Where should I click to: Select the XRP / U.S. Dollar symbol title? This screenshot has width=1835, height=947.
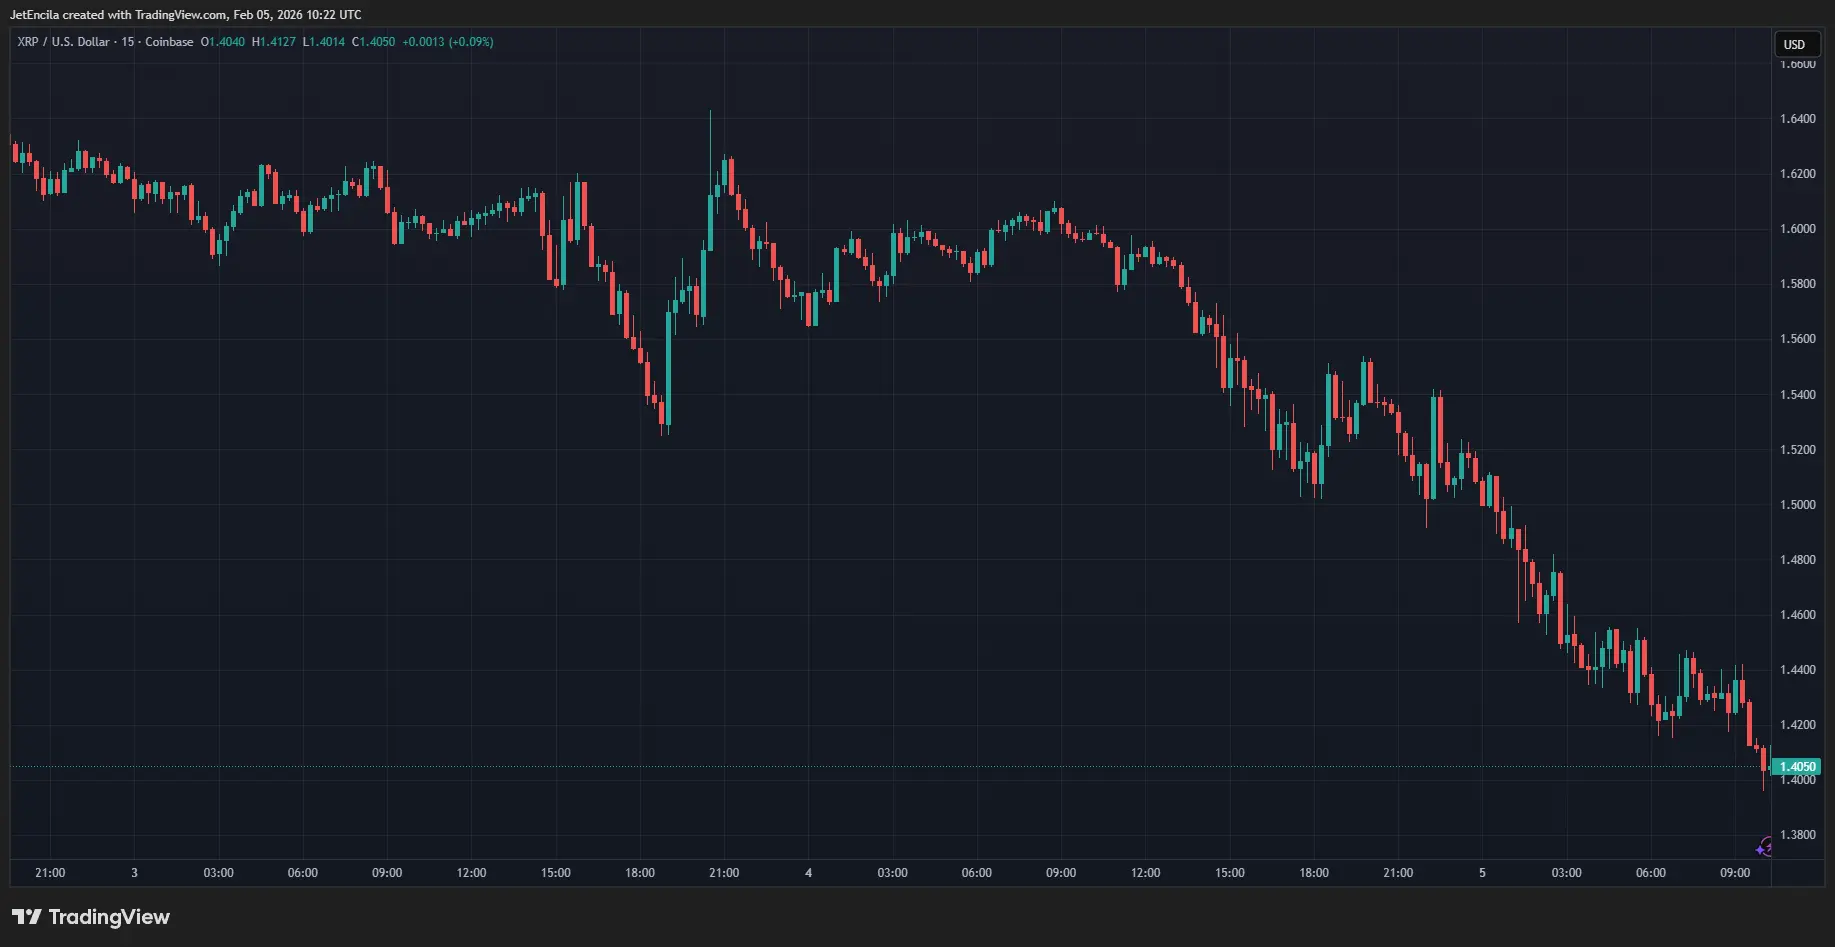click(63, 42)
